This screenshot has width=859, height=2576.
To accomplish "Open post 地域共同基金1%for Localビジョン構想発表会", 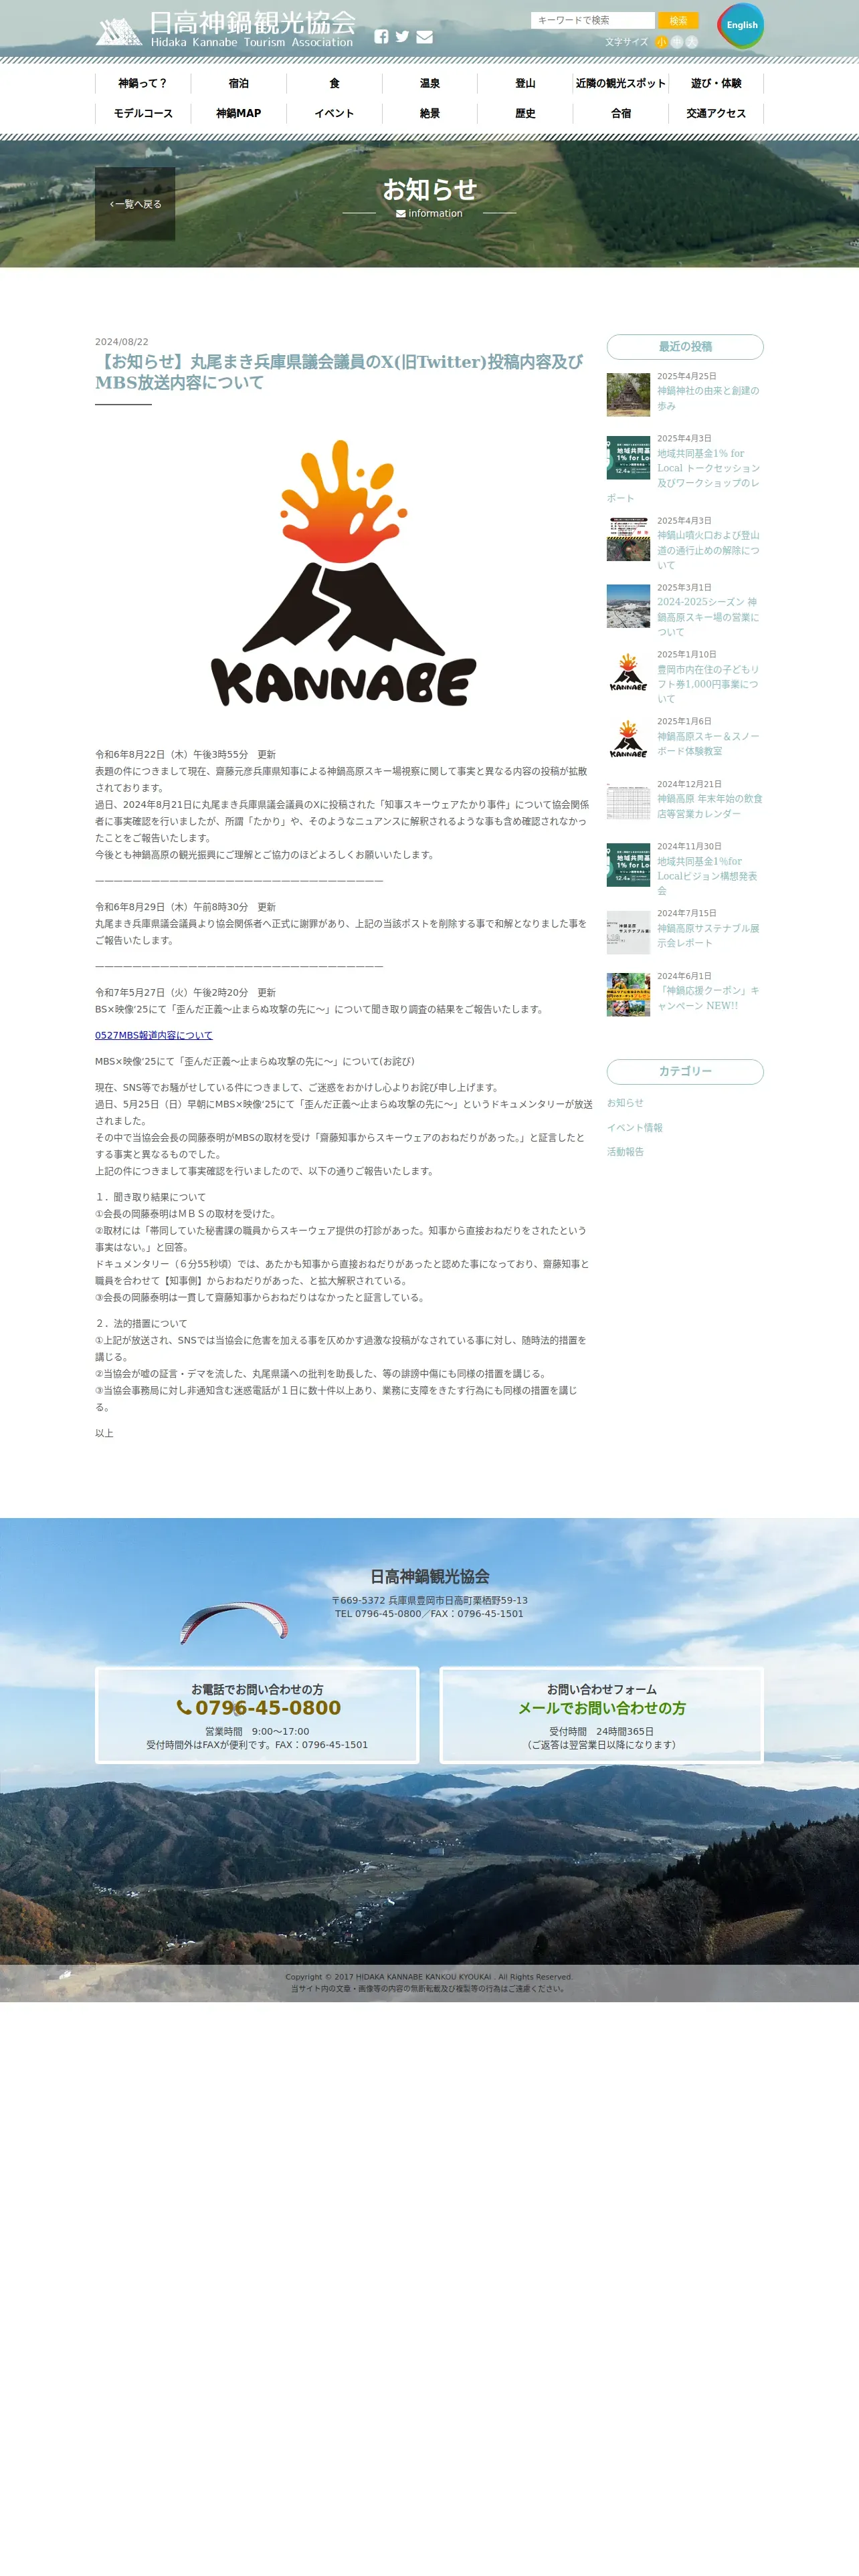I will pyautogui.click(x=708, y=875).
